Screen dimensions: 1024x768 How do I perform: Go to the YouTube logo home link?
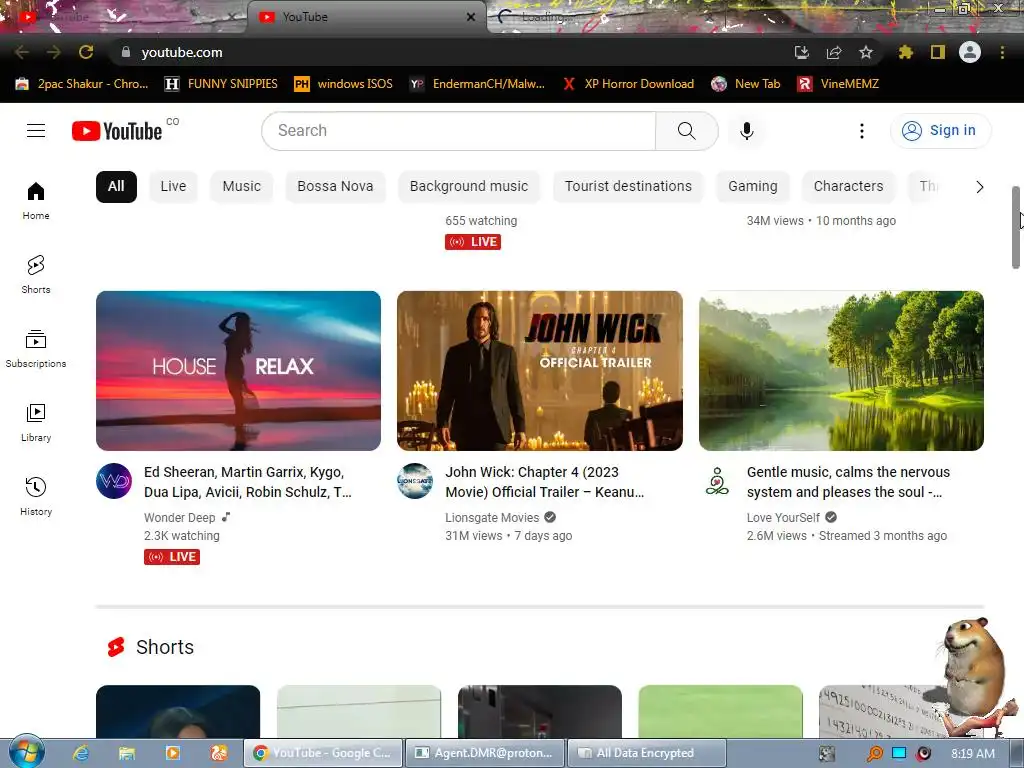pos(117,131)
